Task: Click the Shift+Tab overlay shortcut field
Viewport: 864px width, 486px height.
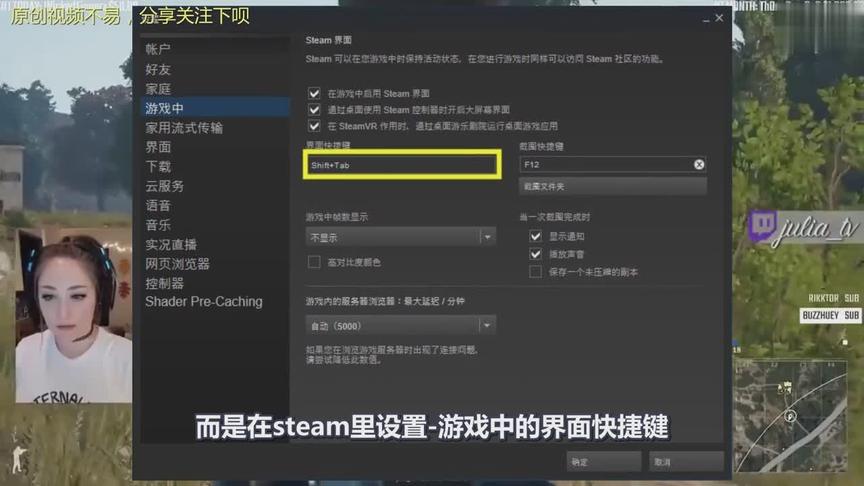Action: (402, 165)
